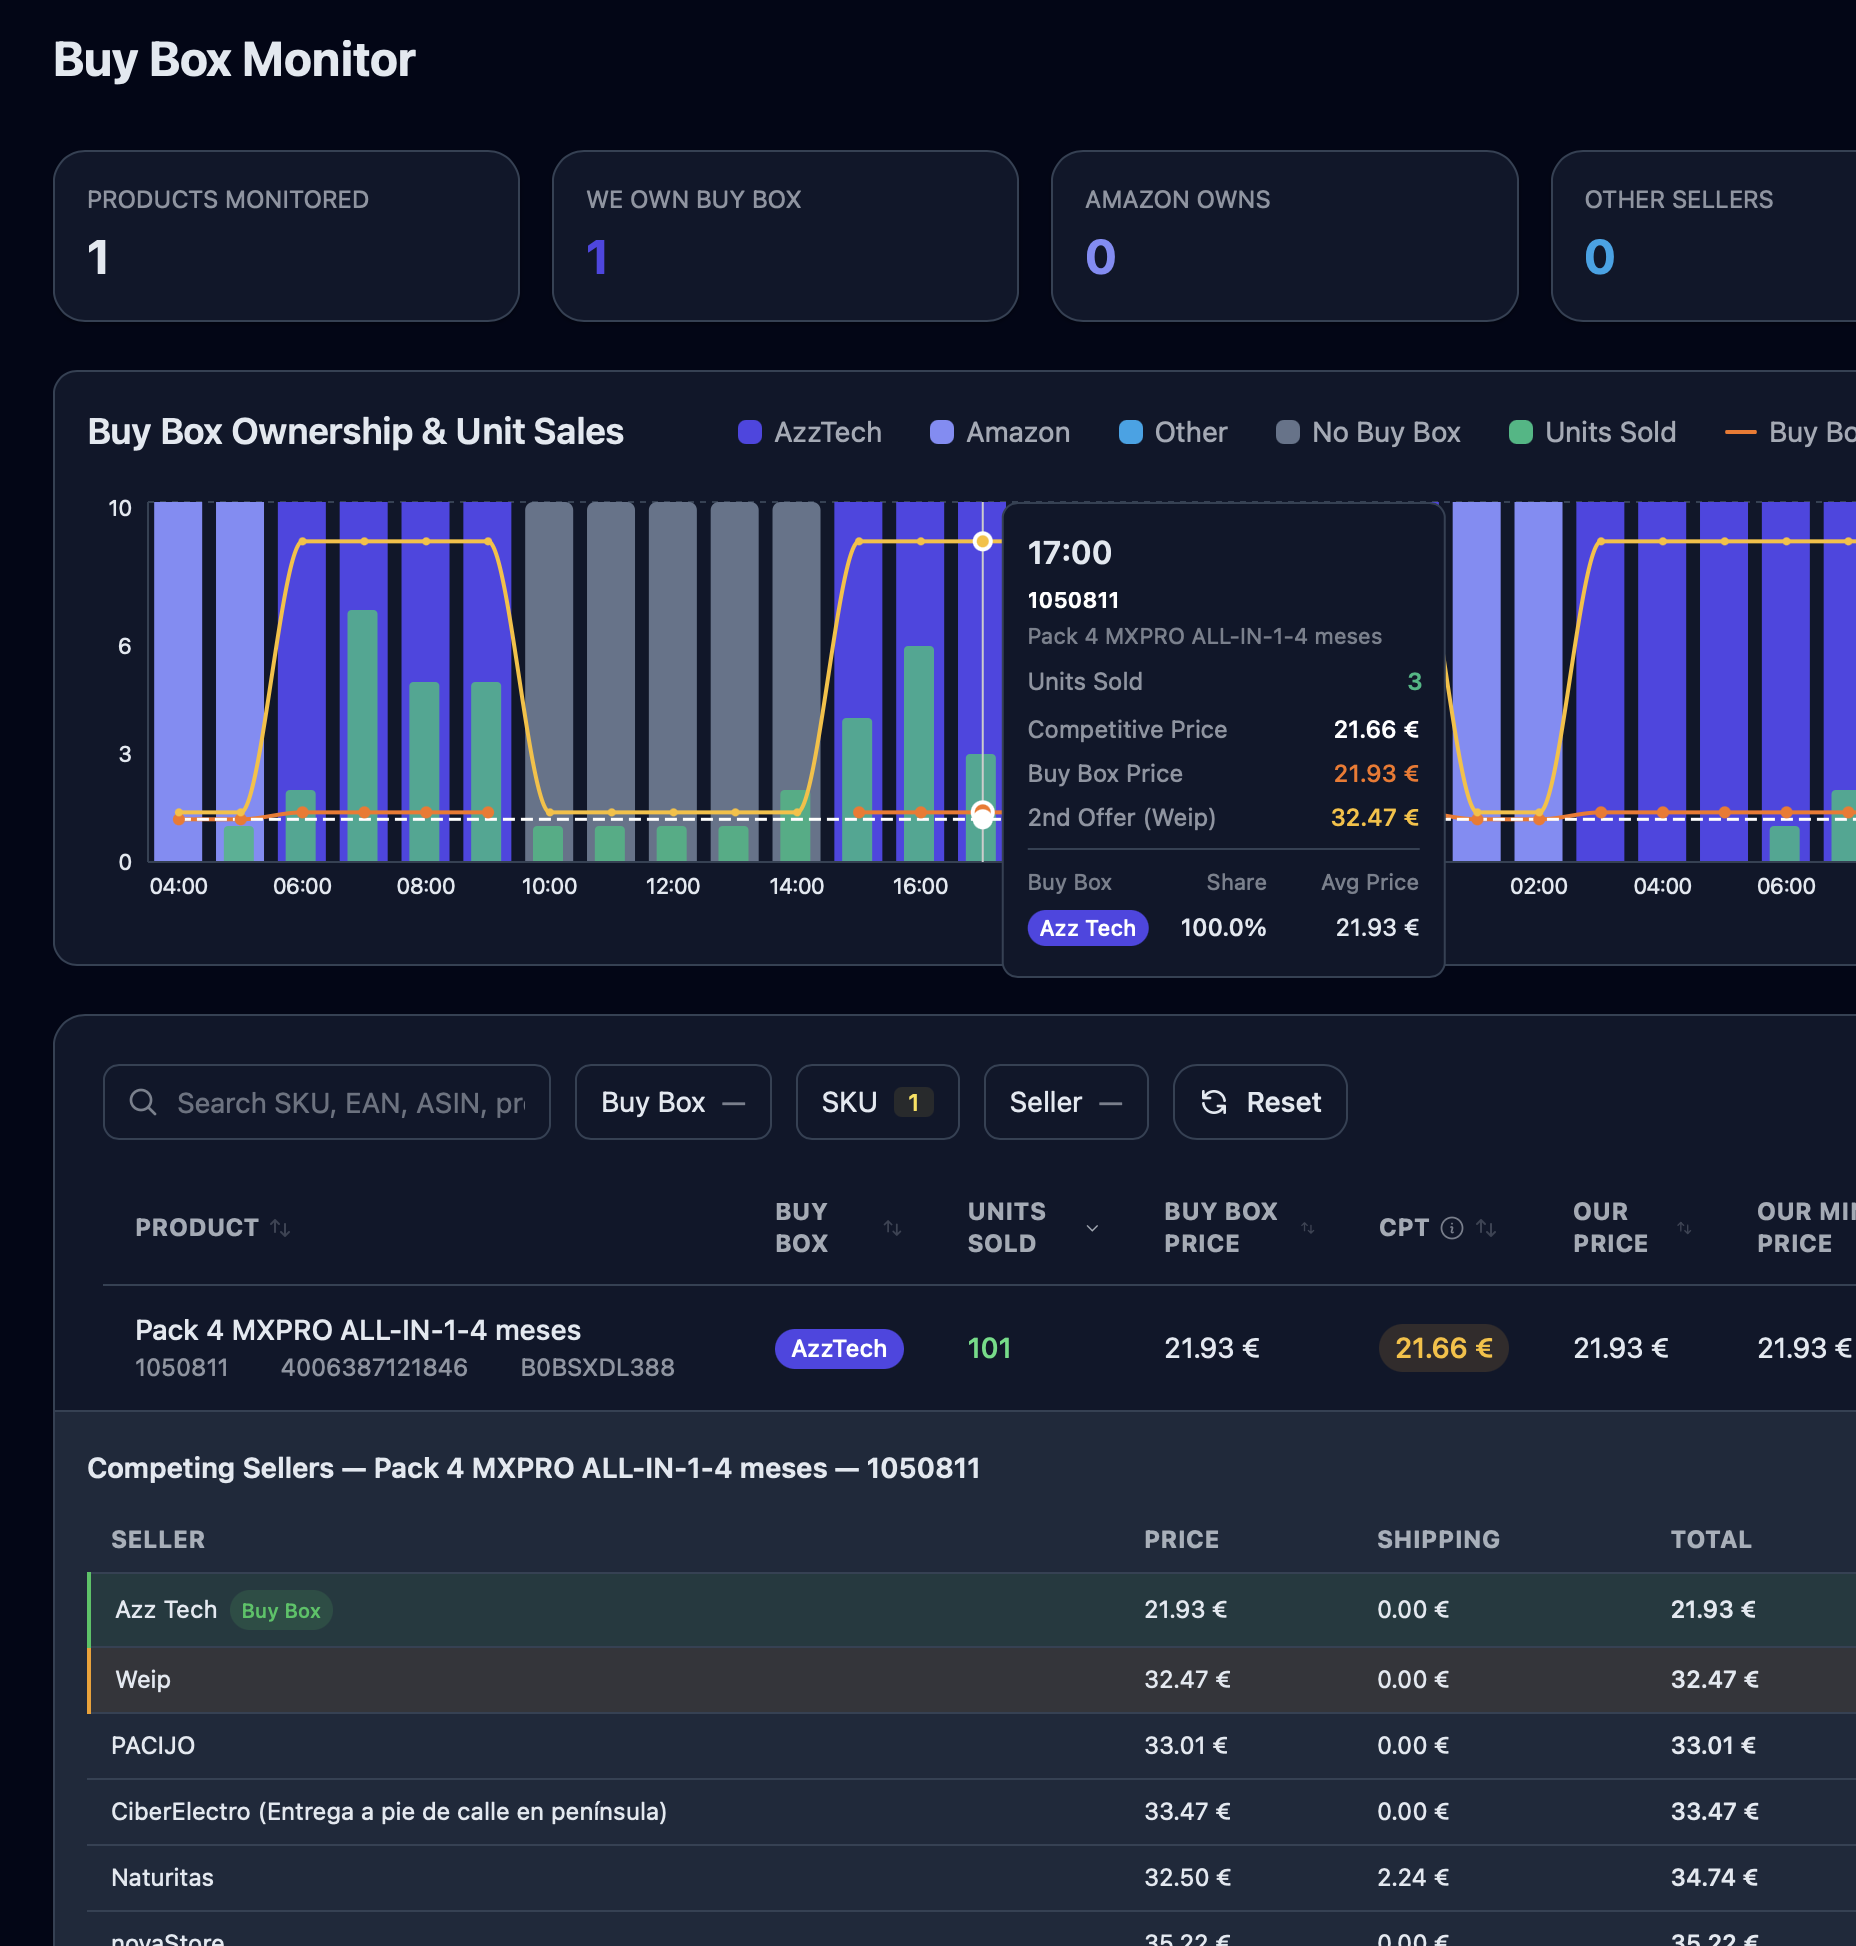Sort by Buy Box column arrows

(x=892, y=1228)
